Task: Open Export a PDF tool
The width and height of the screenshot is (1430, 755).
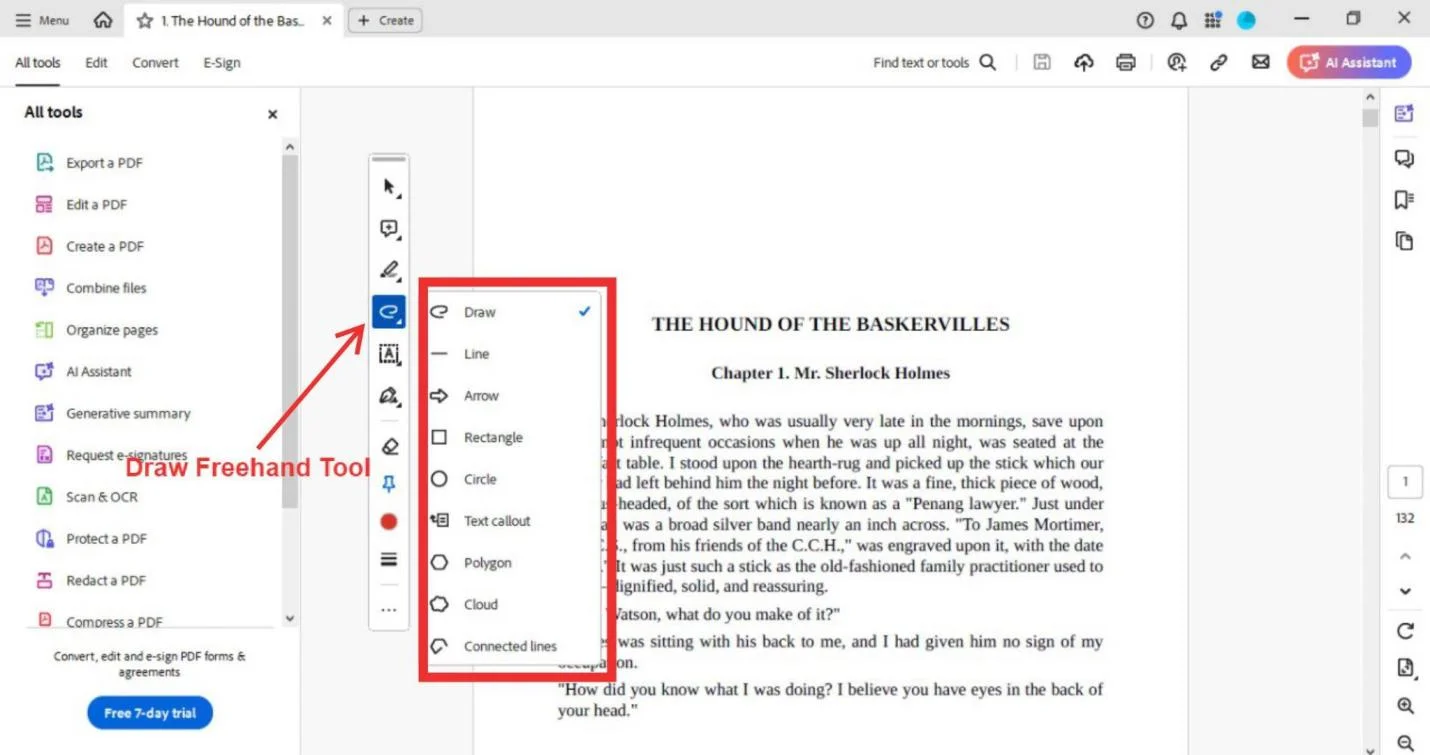Action: (89, 163)
